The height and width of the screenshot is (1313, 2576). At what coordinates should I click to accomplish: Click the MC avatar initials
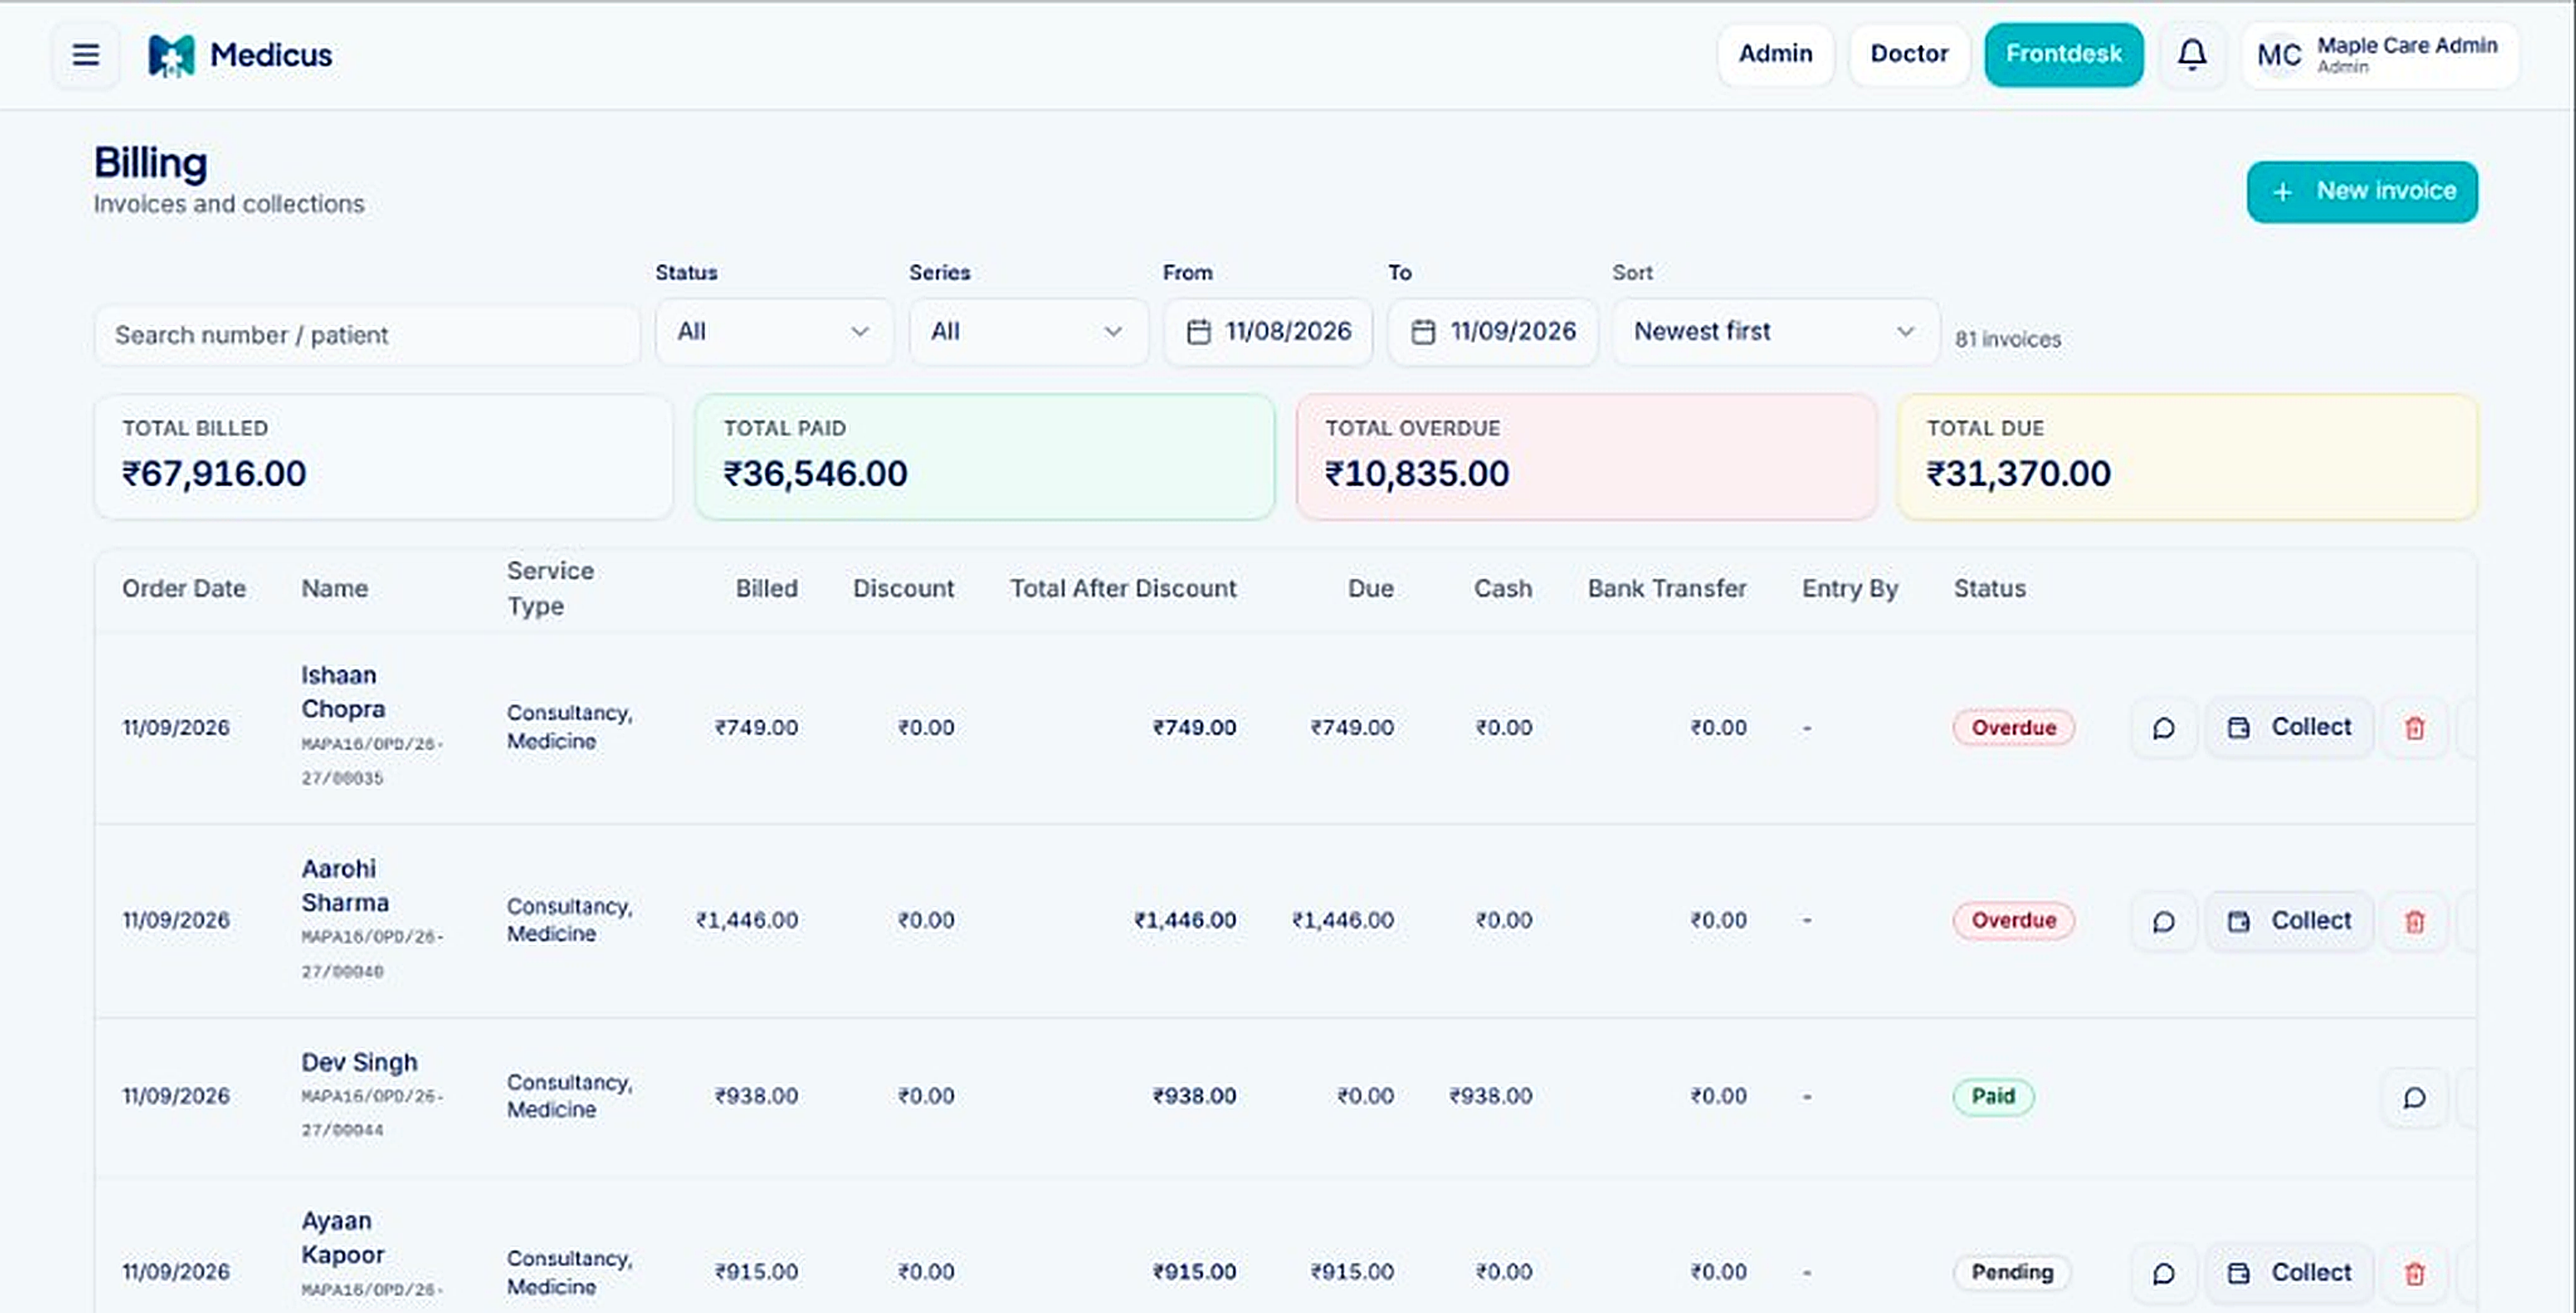point(2279,55)
